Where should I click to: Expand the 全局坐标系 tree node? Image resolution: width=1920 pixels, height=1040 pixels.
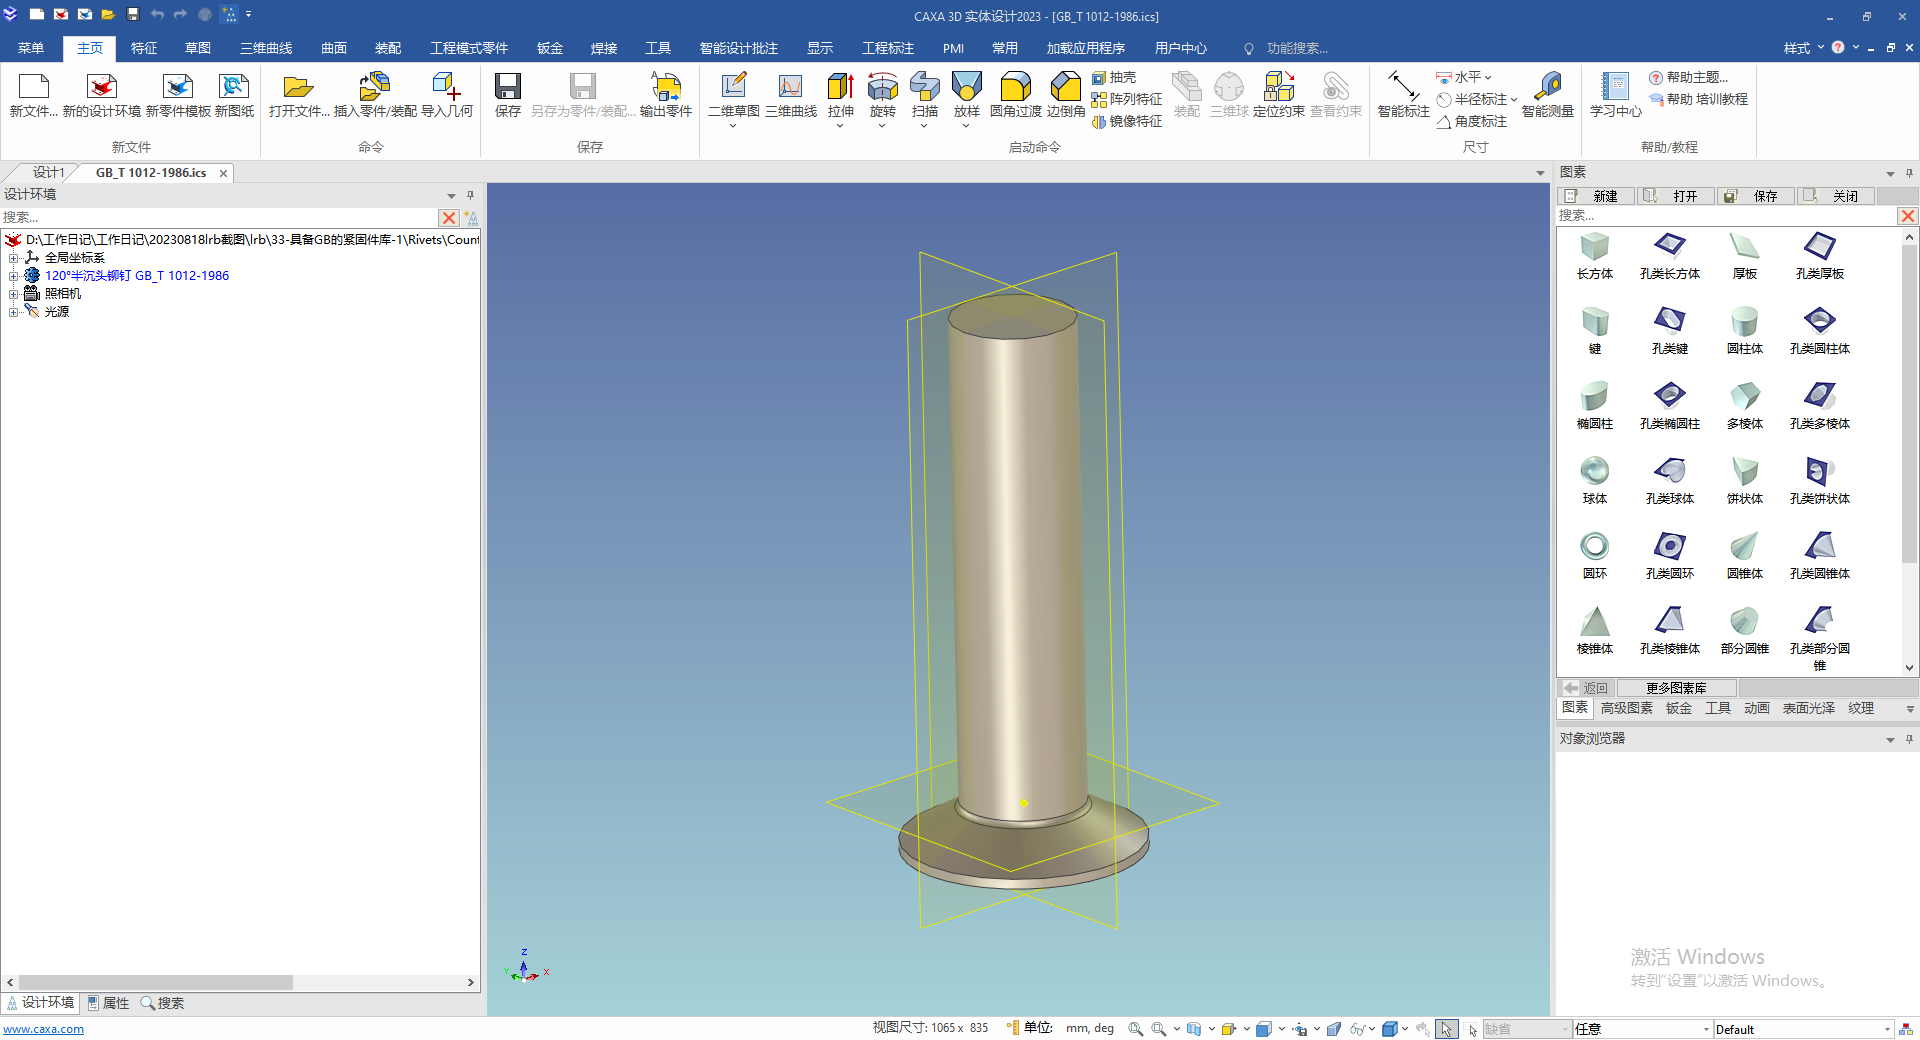pyautogui.click(x=14, y=258)
